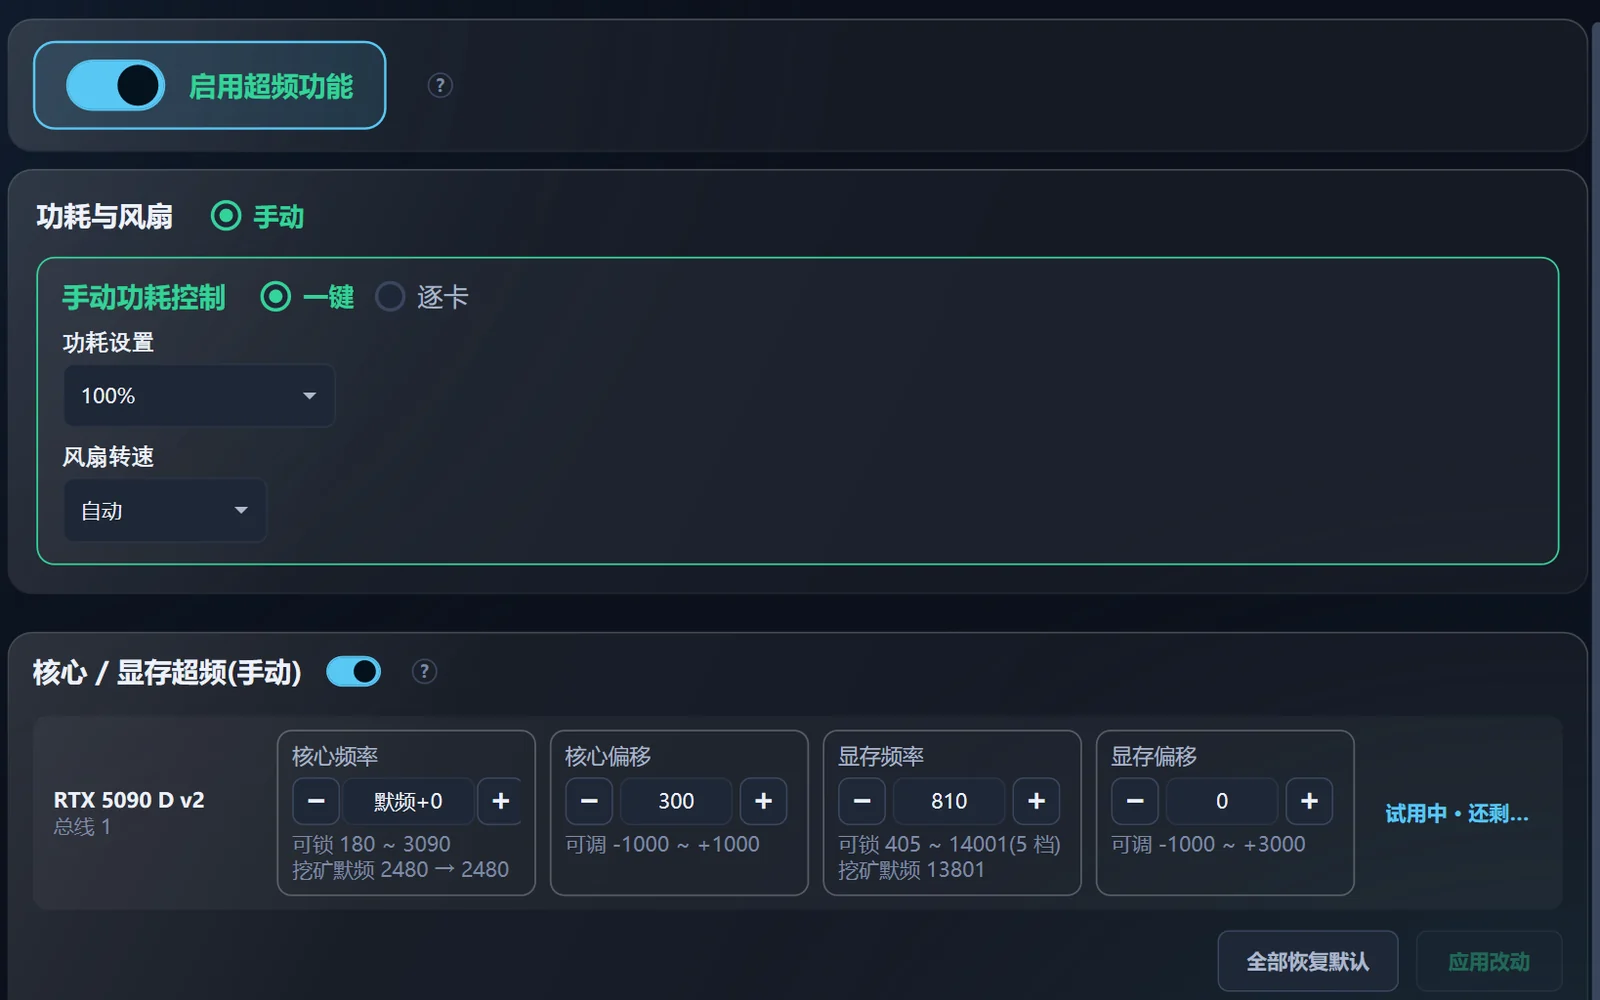Screen dimensions: 1600x1000
Task: Click the 手动功耗控制 heading
Action: 144,297
